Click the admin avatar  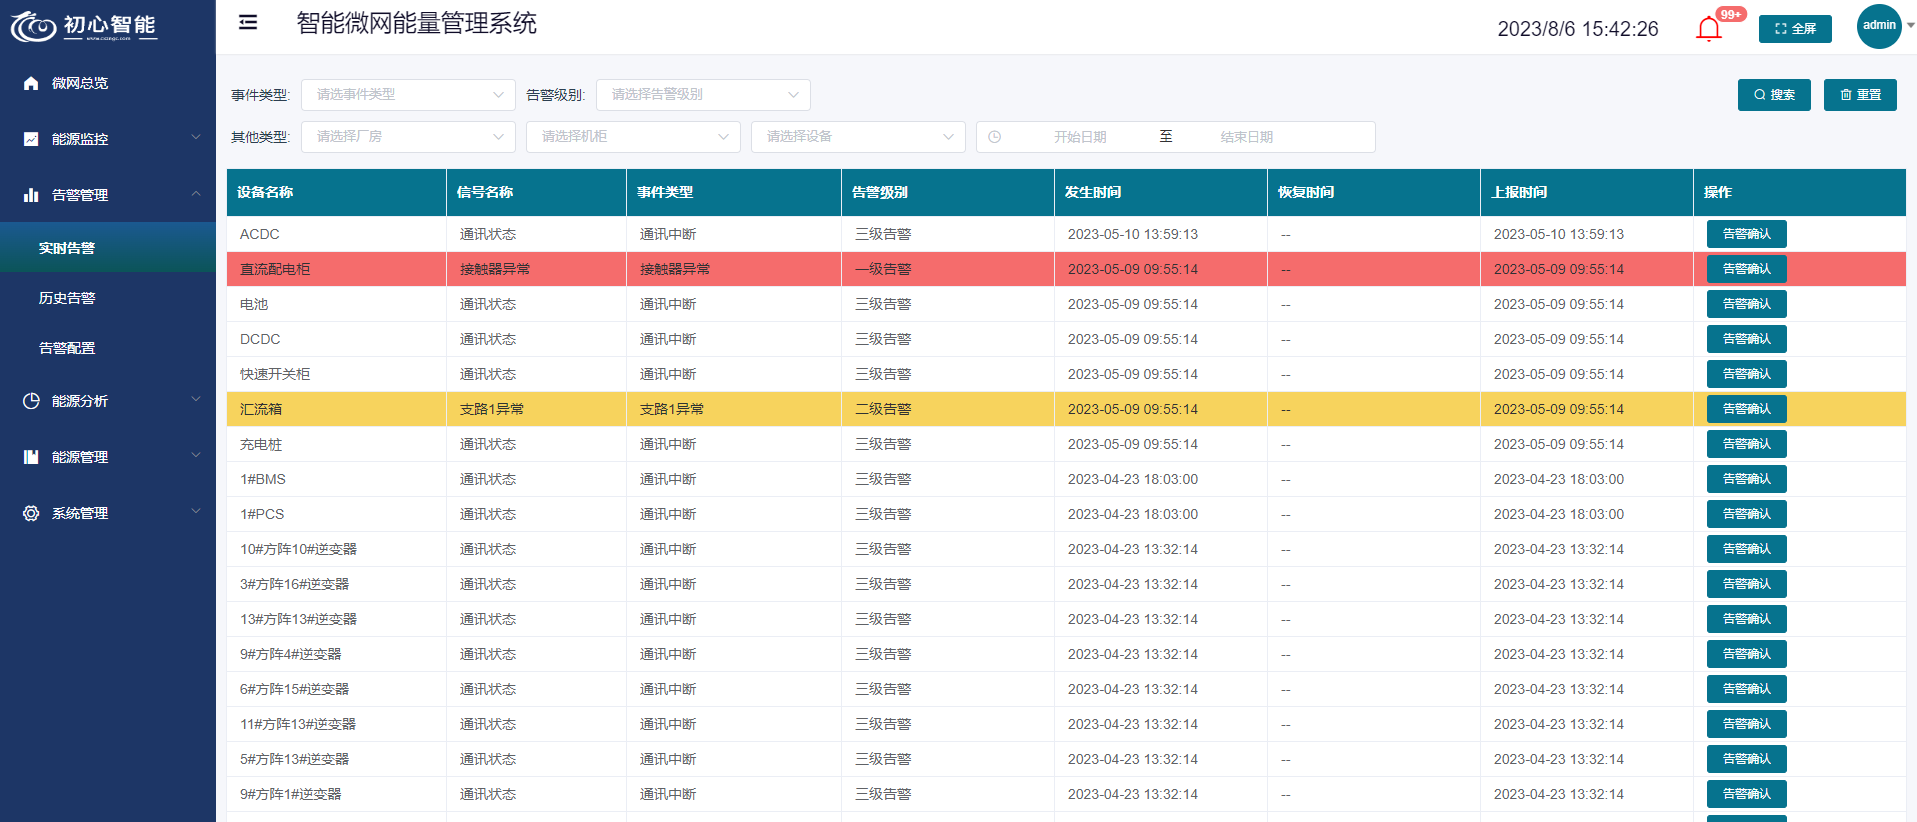(x=1879, y=26)
